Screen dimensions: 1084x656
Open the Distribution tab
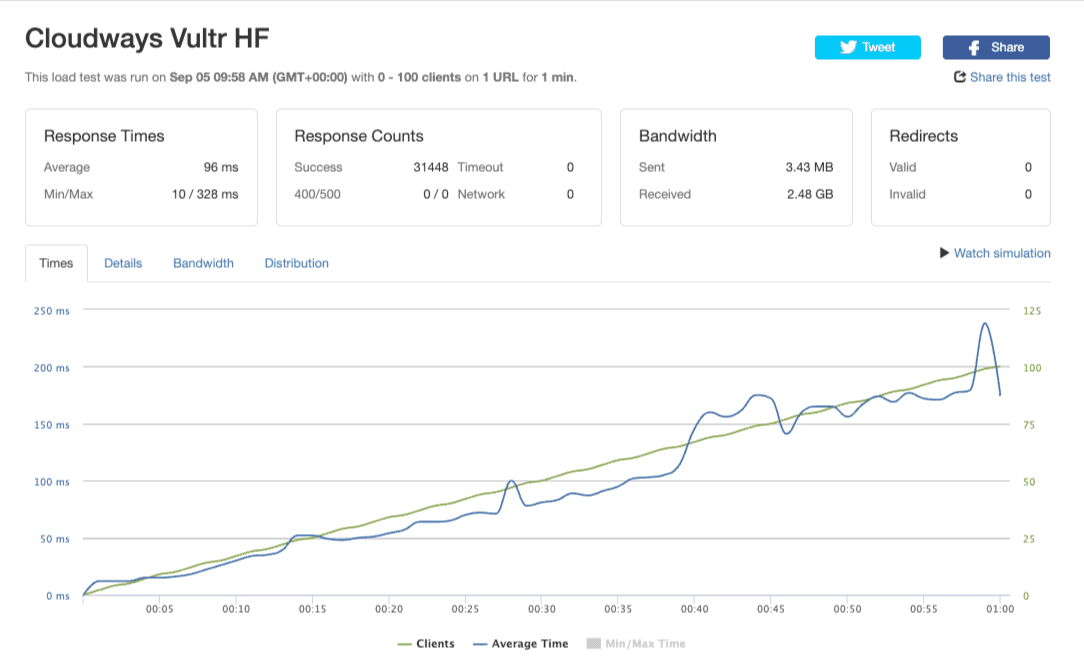point(296,263)
